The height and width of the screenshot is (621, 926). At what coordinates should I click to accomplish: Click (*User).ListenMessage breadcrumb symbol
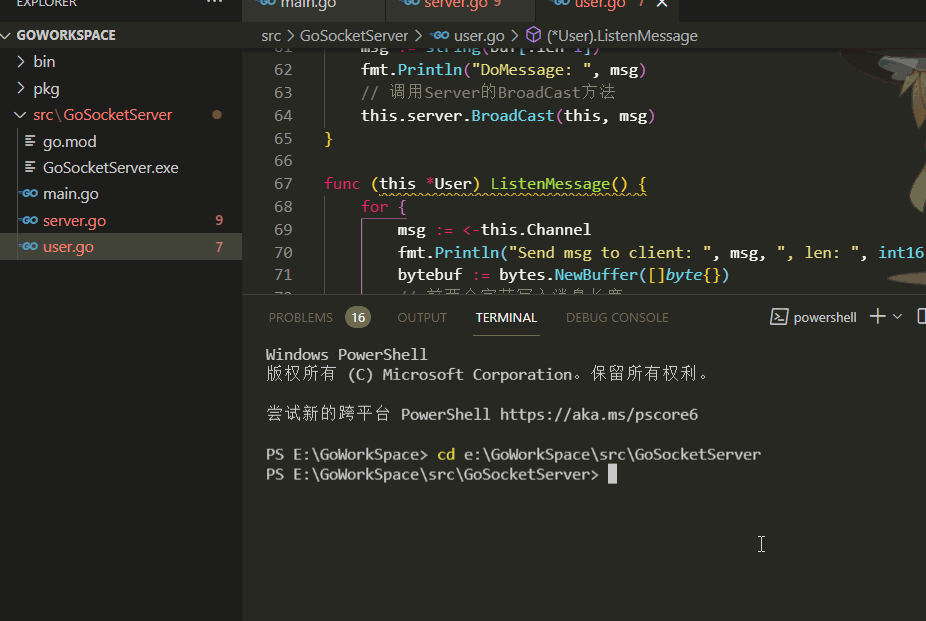[622, 36]
